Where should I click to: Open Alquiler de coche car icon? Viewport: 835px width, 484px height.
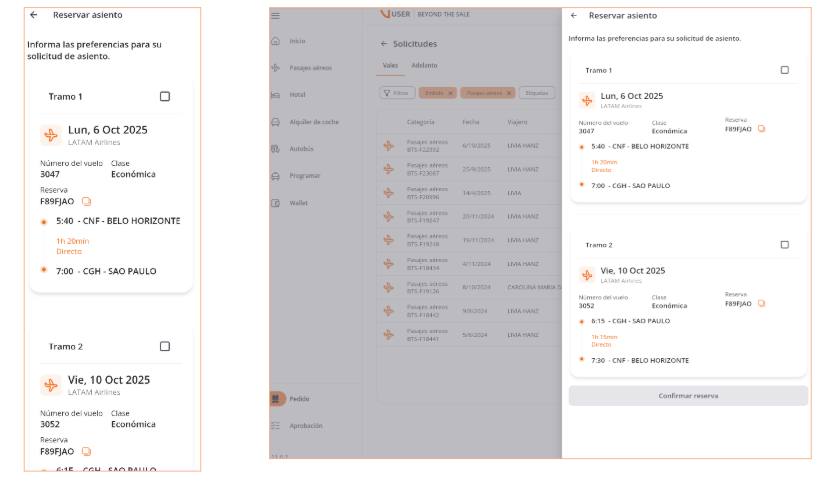(275, 122)
